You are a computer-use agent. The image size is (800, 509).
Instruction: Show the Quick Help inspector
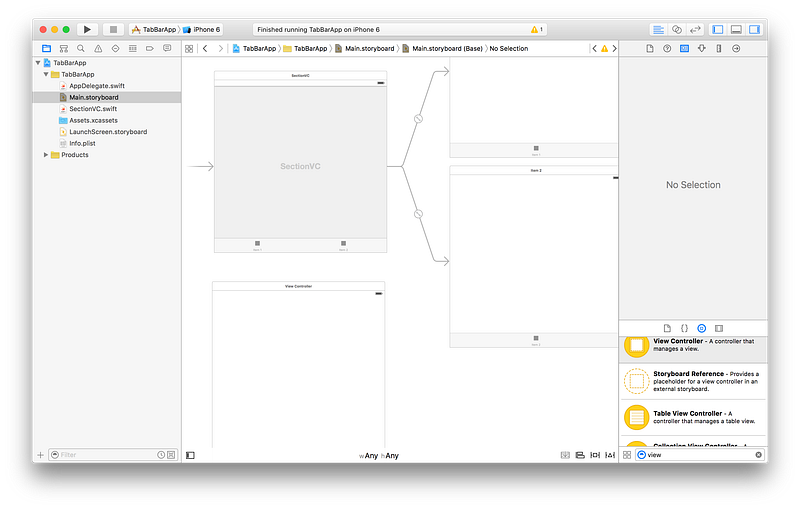pos(667,48)
